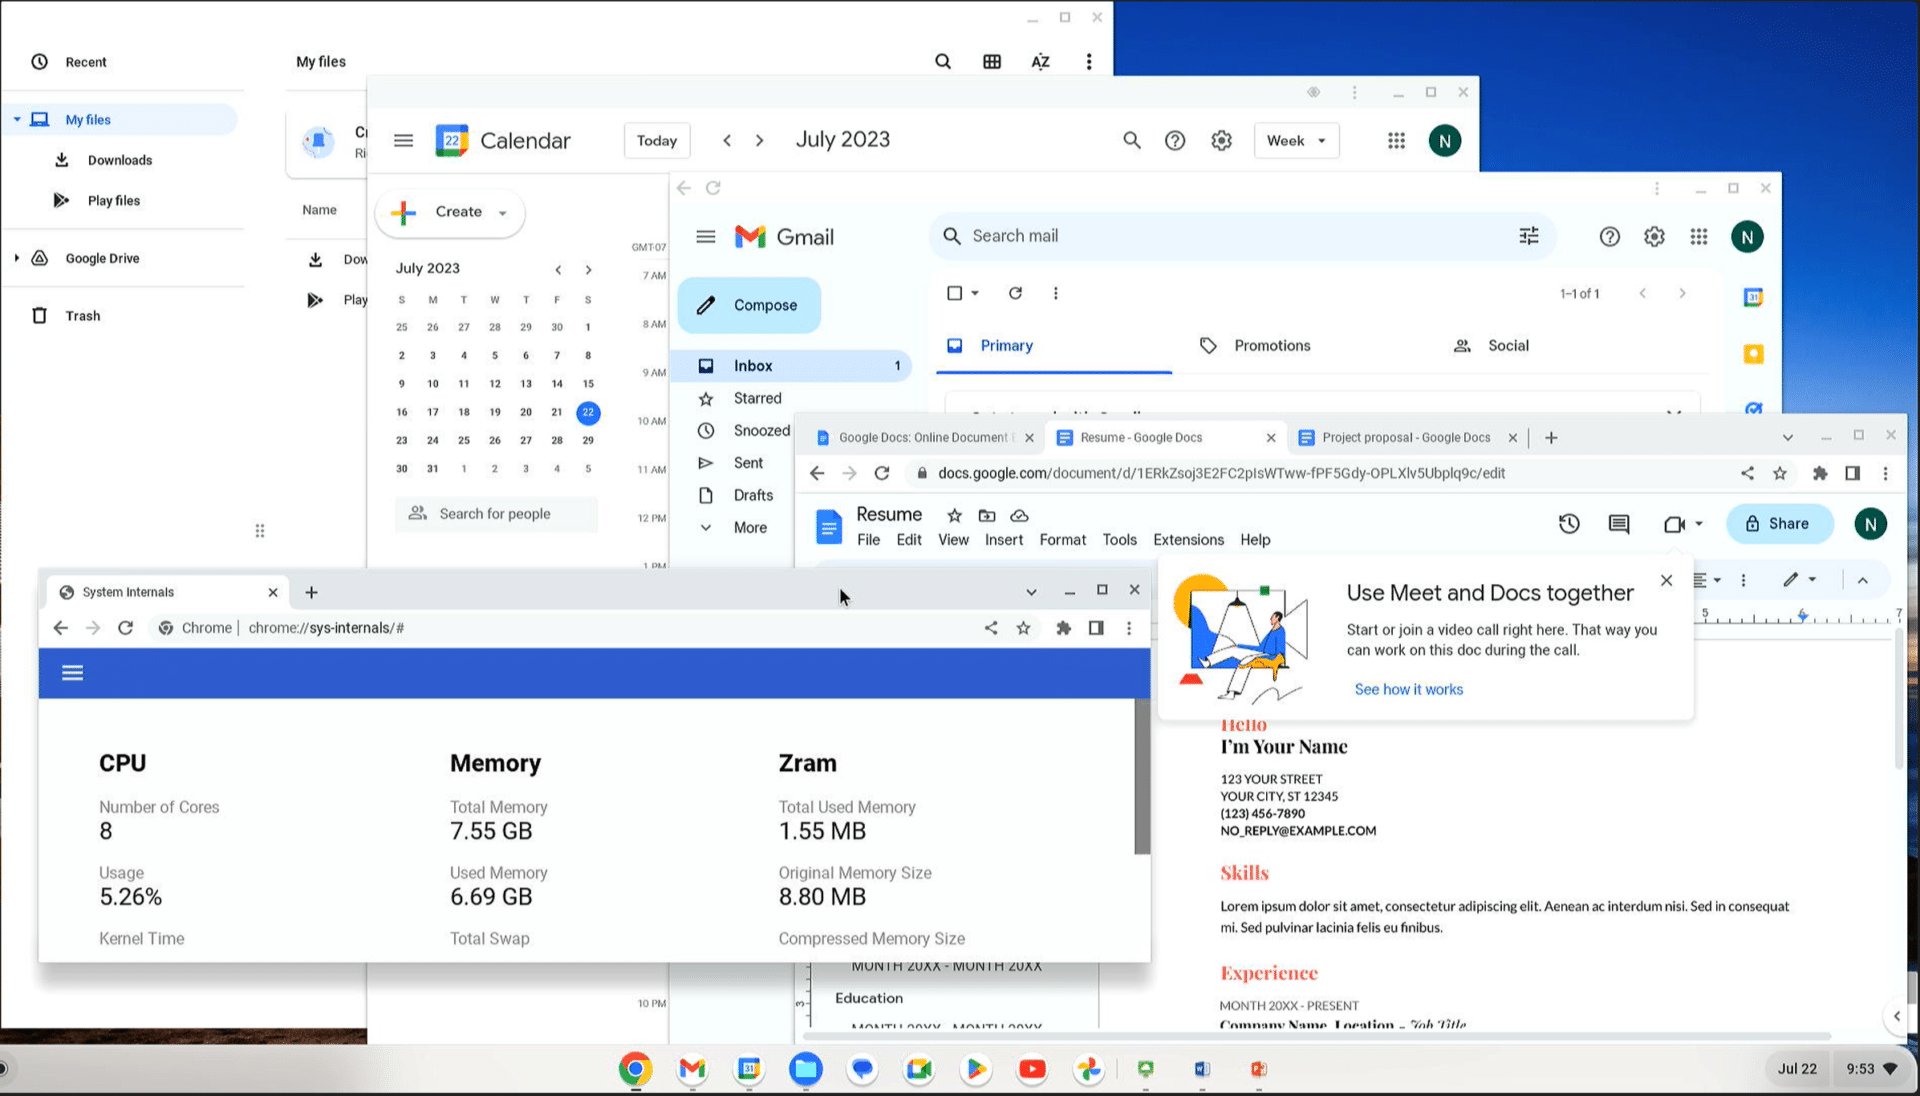
Task: Collapse My files tree in Files
Action: point(17,120)
